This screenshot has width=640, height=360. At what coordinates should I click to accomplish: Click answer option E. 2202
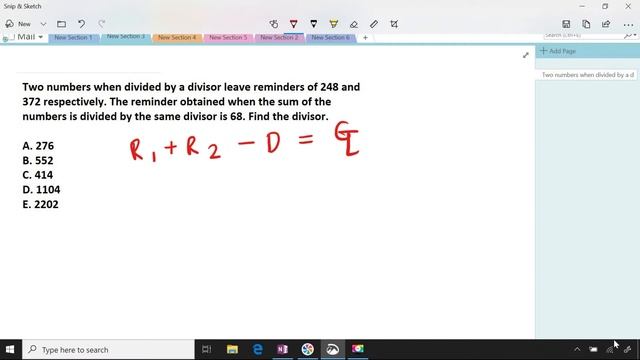[40, 204]
